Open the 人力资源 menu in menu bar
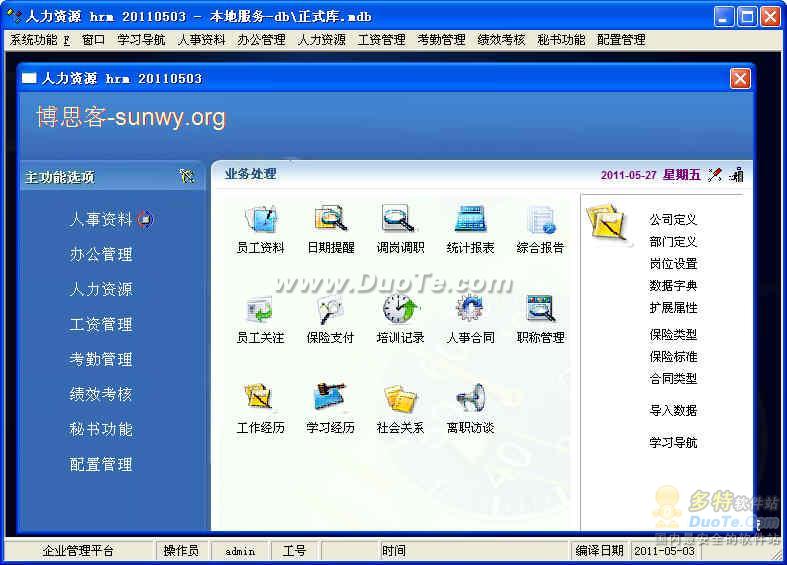The width and height of the screenshot is (787, 565). [321, 40]
